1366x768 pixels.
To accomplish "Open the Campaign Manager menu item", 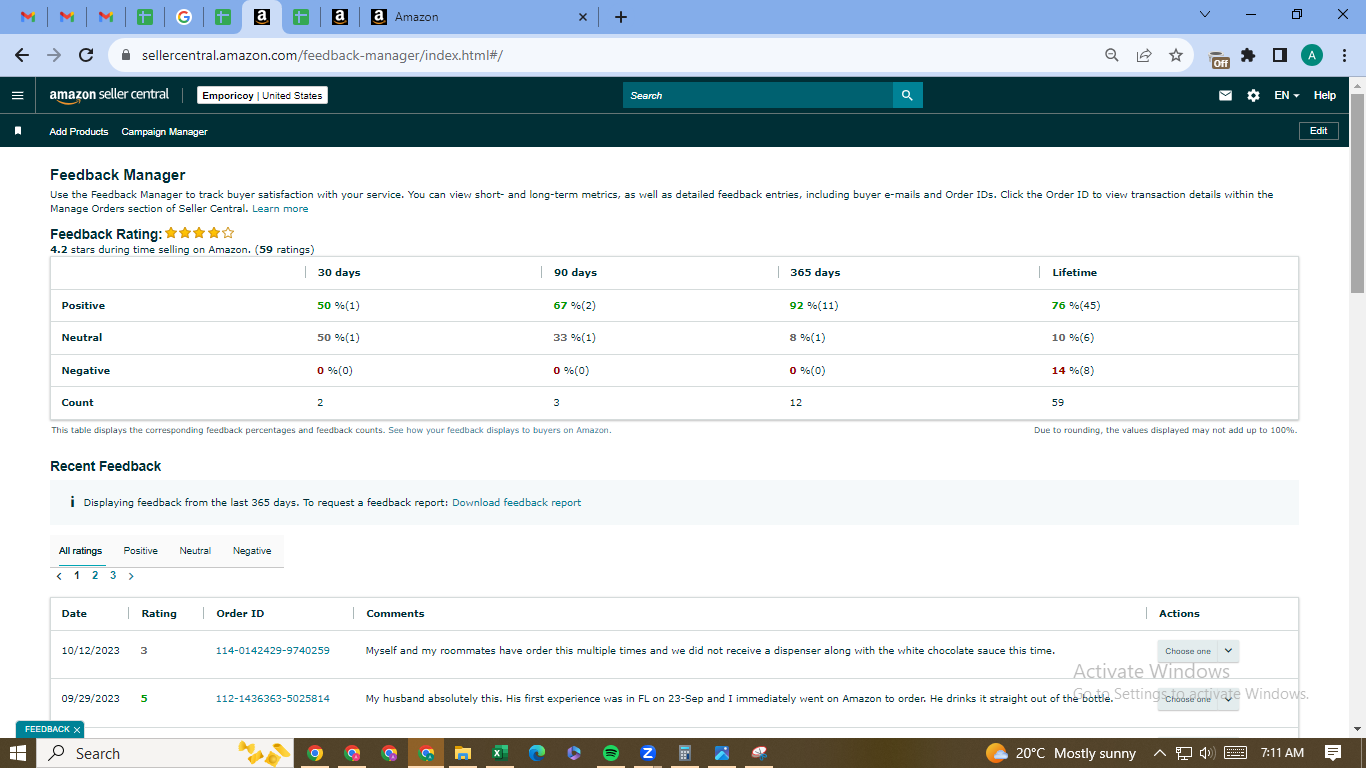I will 164,131.
